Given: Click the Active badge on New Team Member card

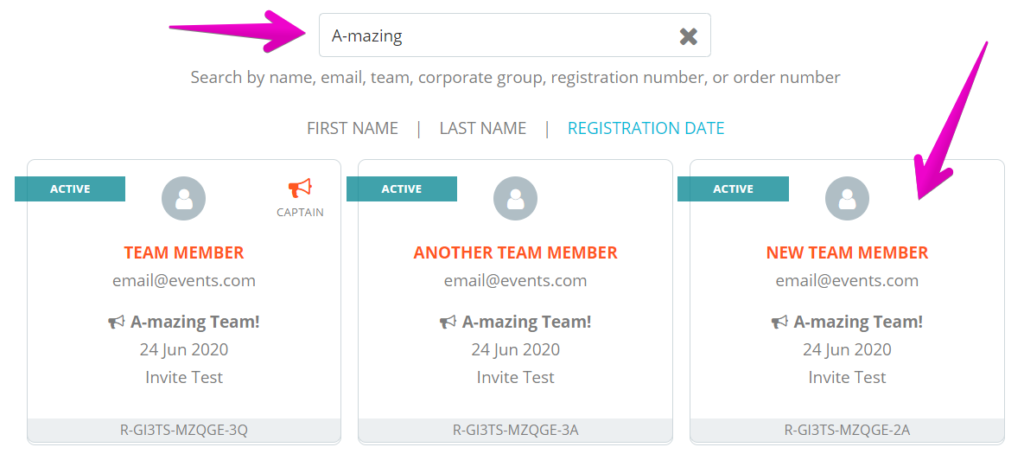Looking at the screenshot, I should point(733,189).
